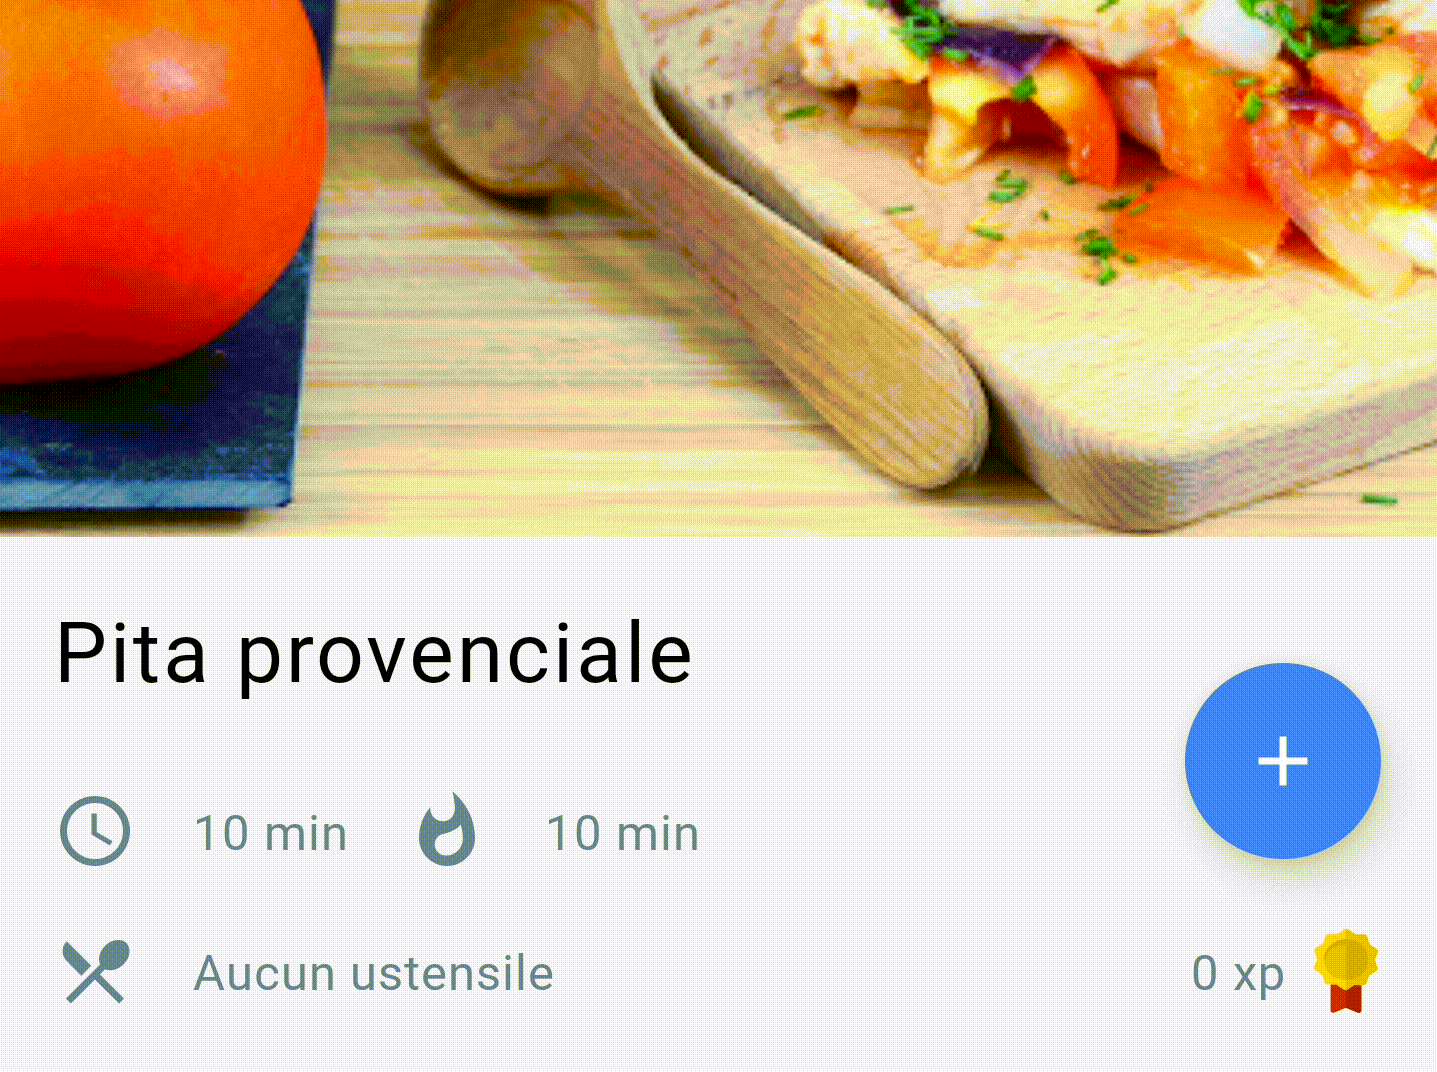
Task: Click the empty space right of the cook time
Action: click(x=940, y=832)
